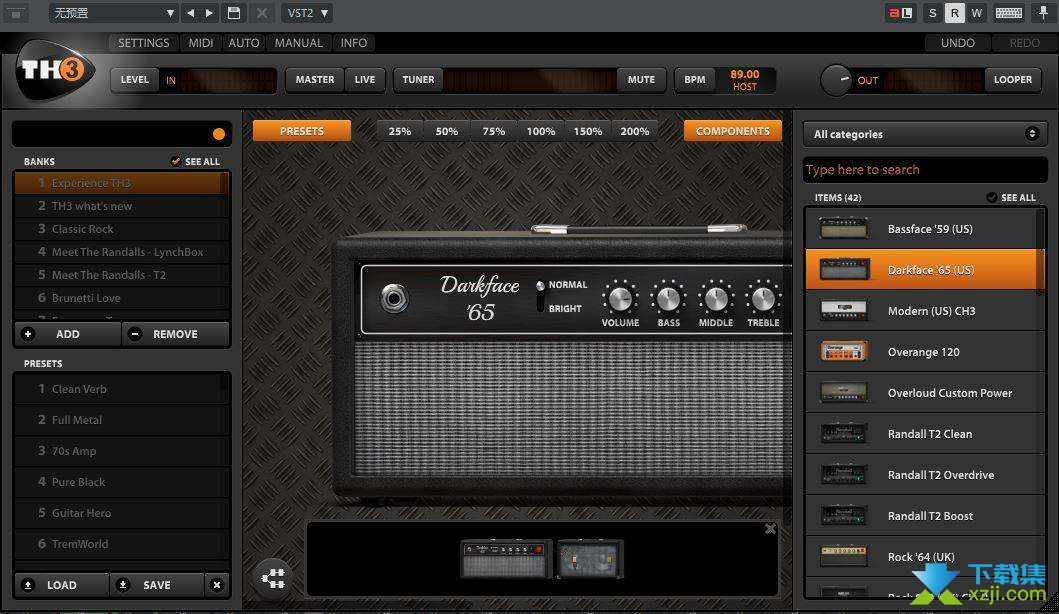This screenshot has height=614, width=1059.
Task: Go to previous preset arrow
Action: [x=191, y=13]
